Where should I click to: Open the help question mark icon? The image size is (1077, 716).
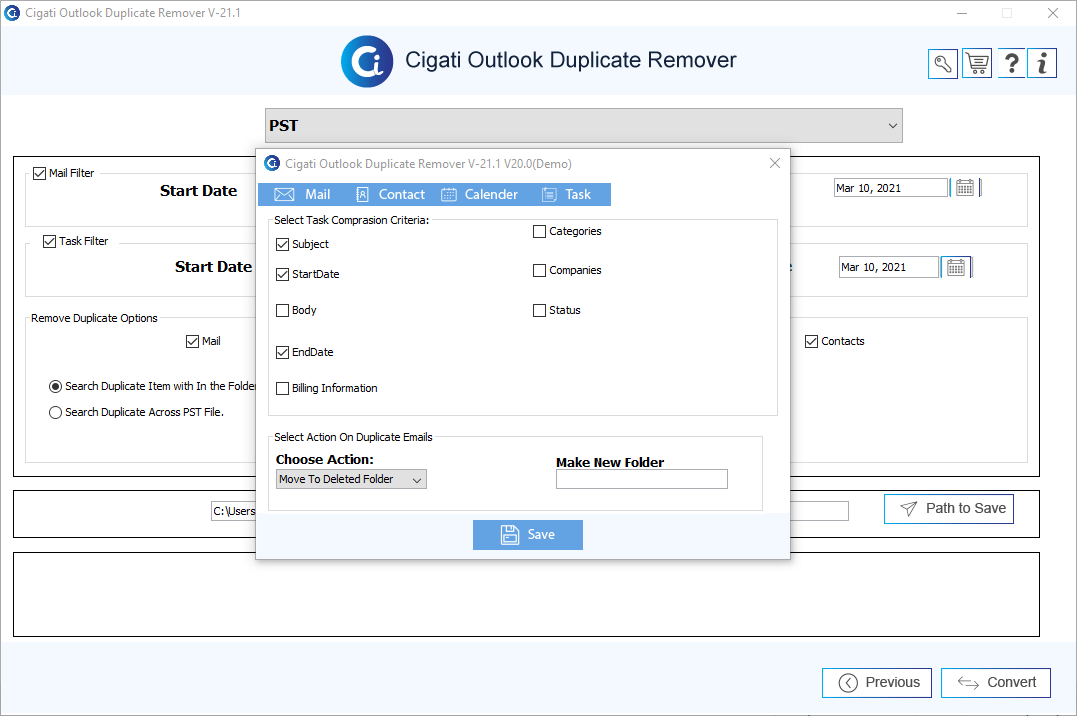point(1011,64)
